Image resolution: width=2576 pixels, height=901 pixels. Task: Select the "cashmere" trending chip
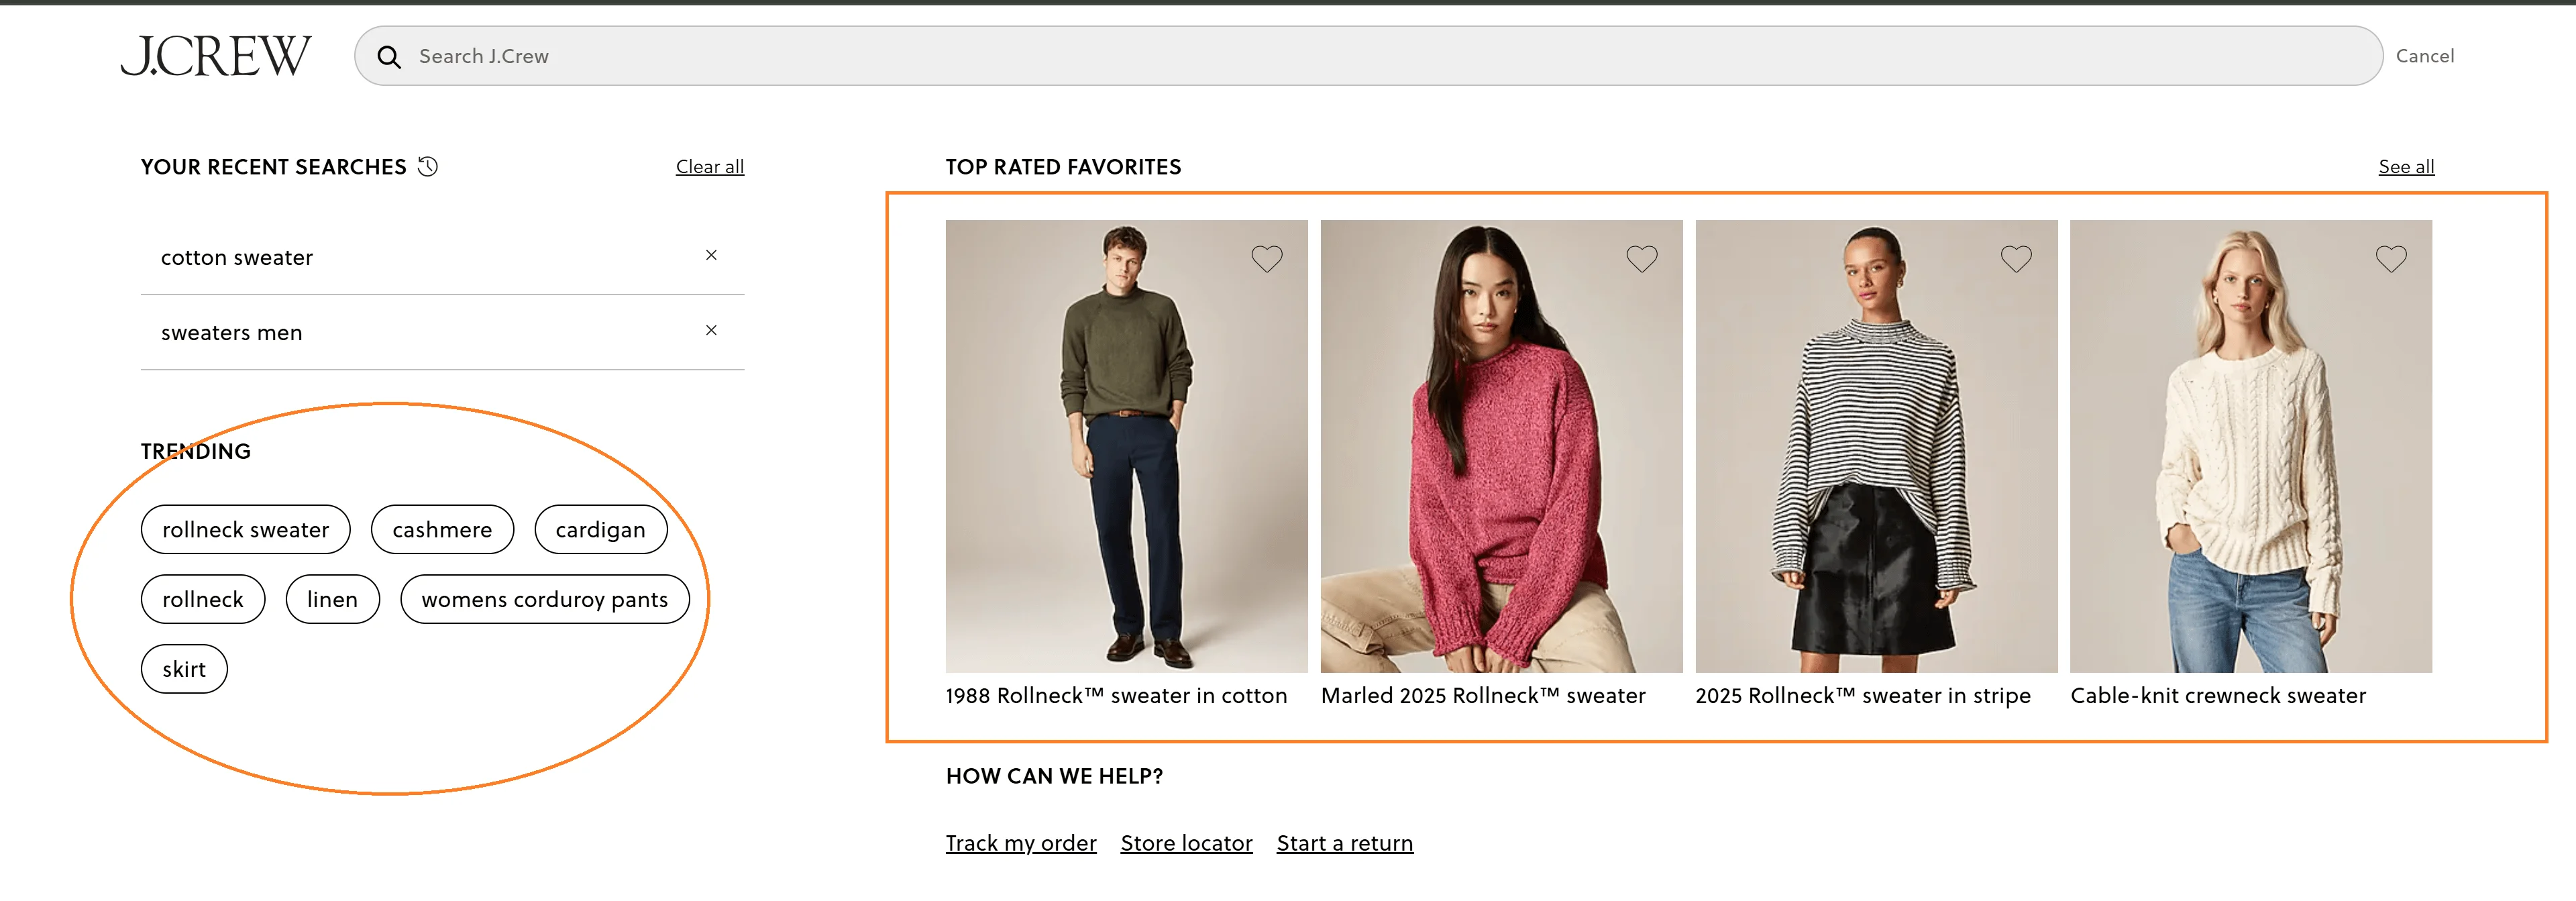point(442,529)
